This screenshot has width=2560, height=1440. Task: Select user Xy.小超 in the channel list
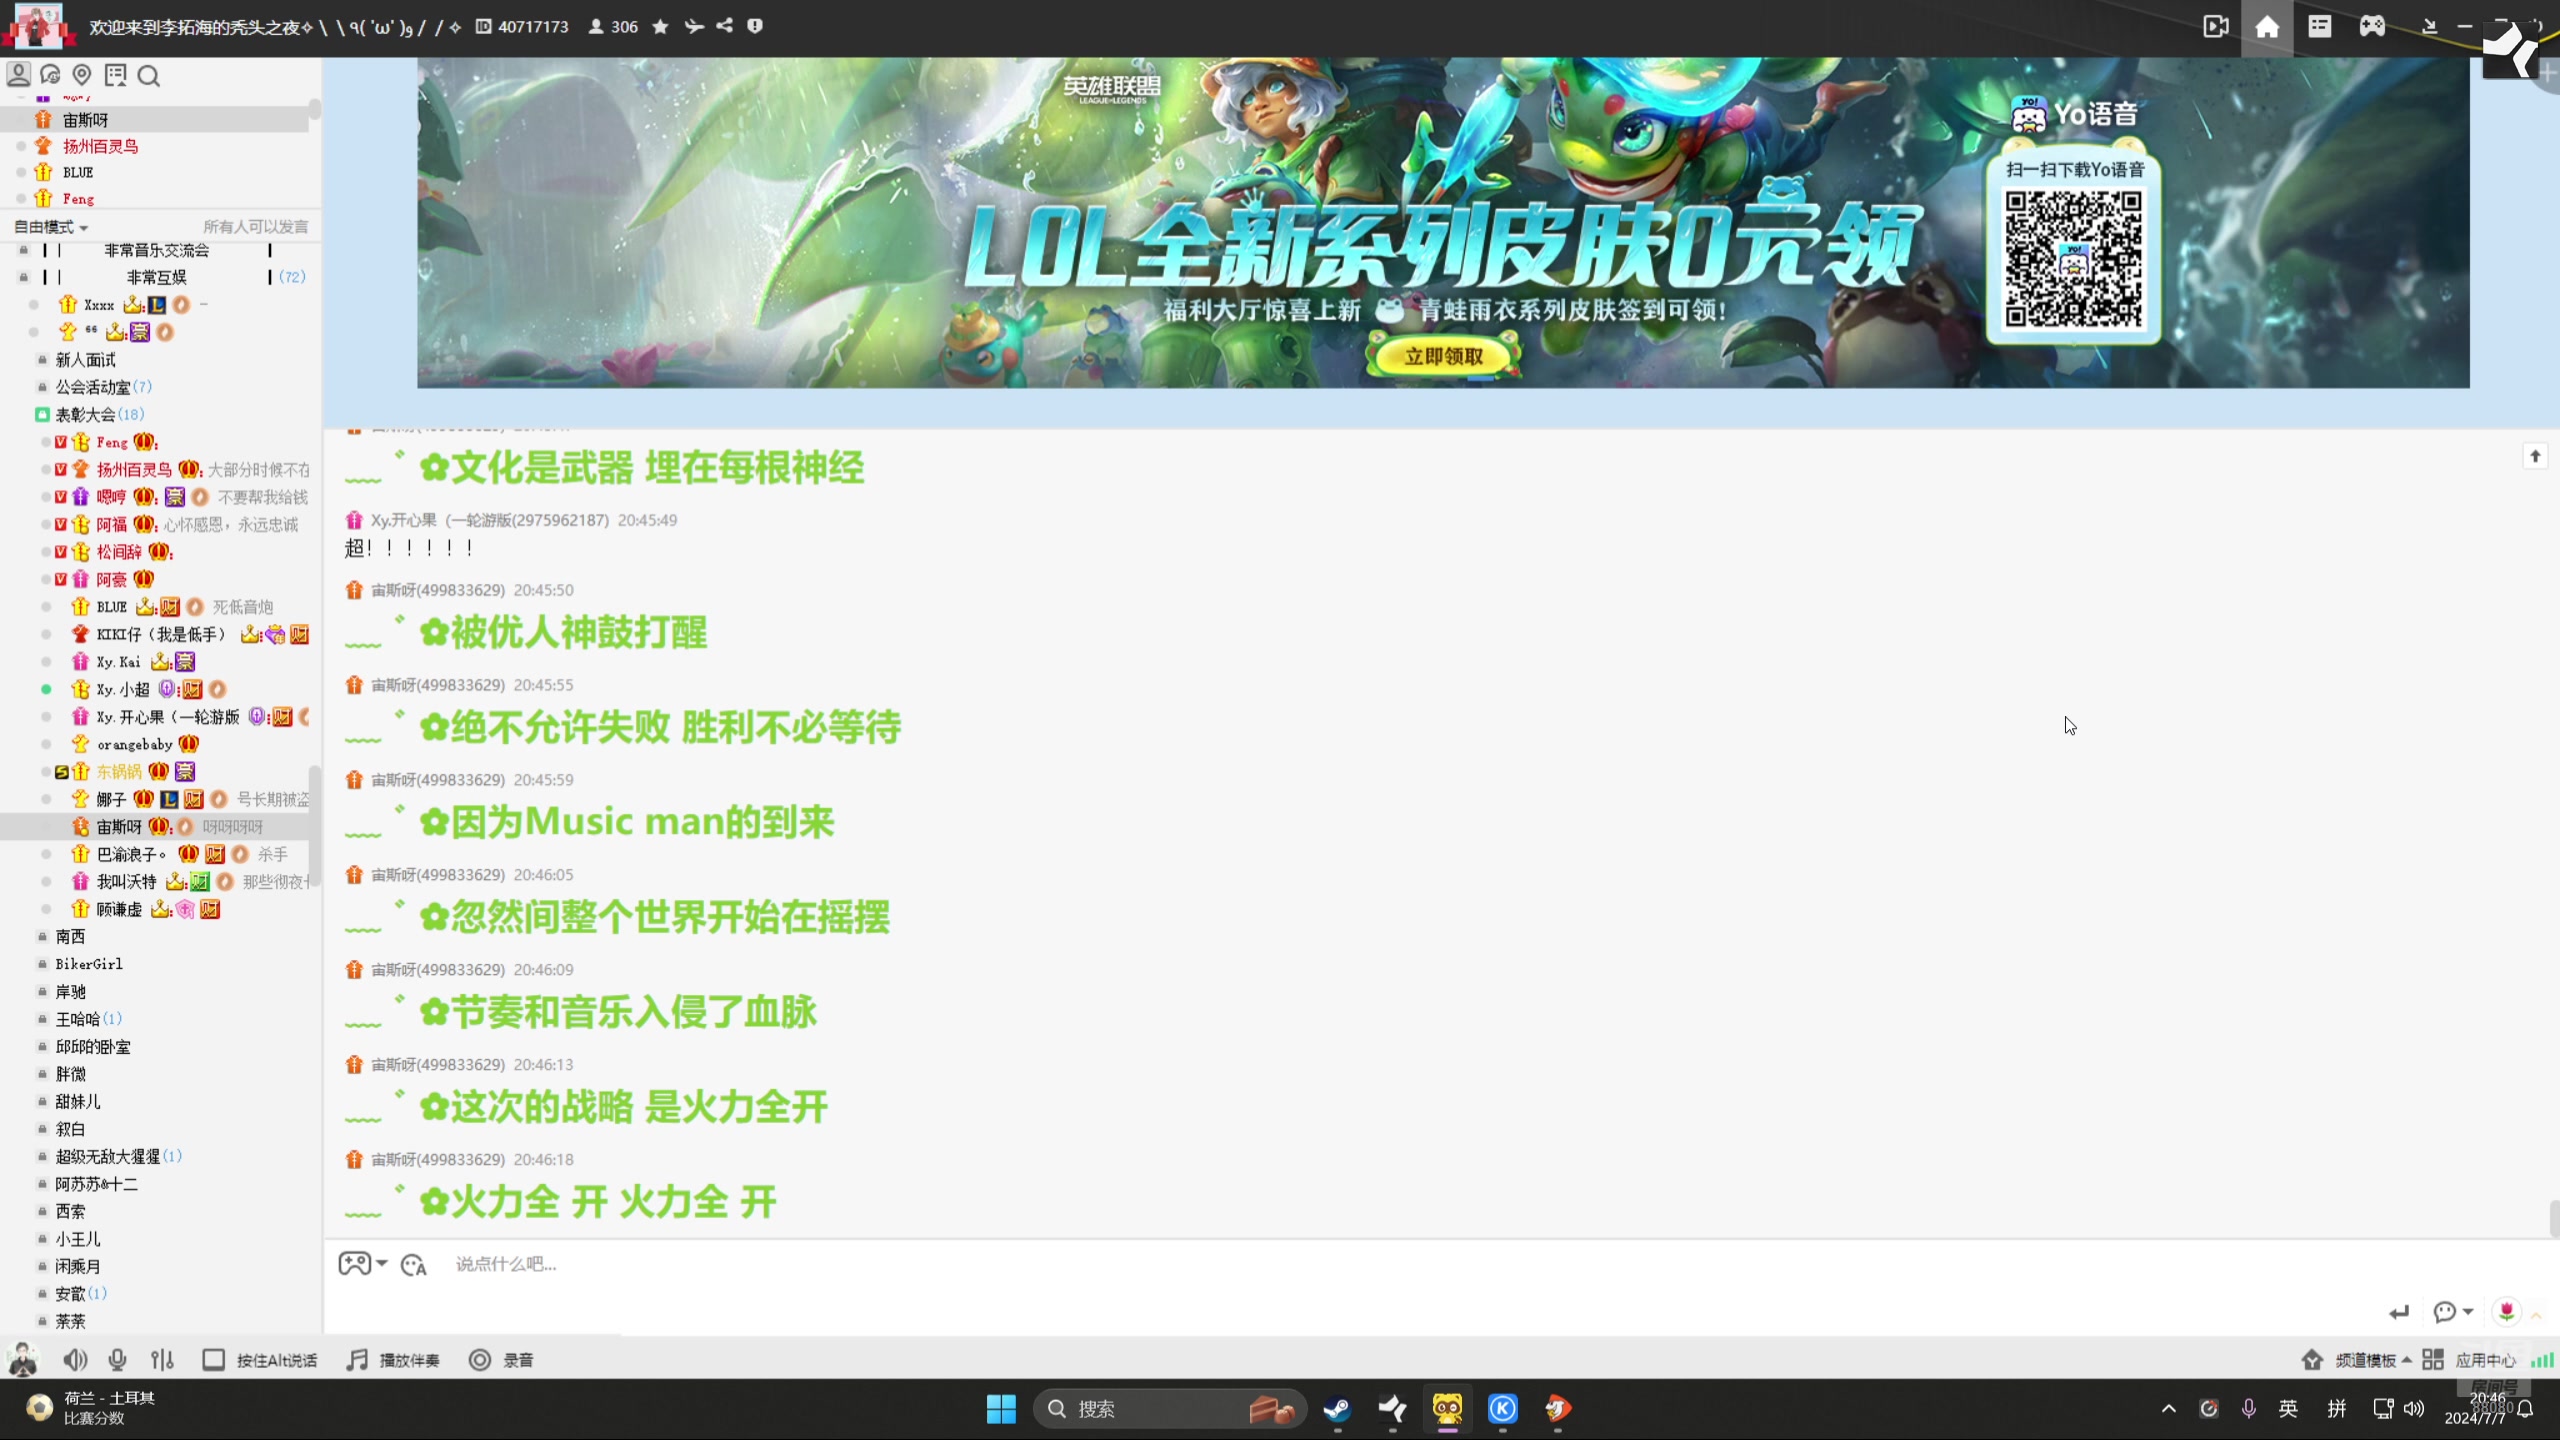[123, 690]
